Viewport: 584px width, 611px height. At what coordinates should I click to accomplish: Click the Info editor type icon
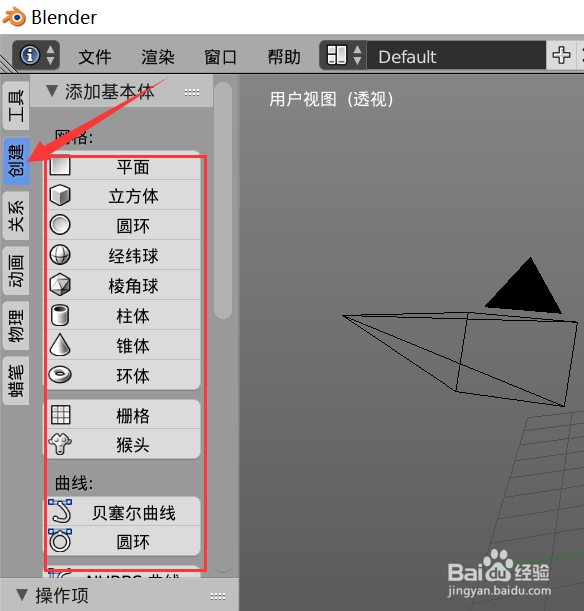point(30,55)
